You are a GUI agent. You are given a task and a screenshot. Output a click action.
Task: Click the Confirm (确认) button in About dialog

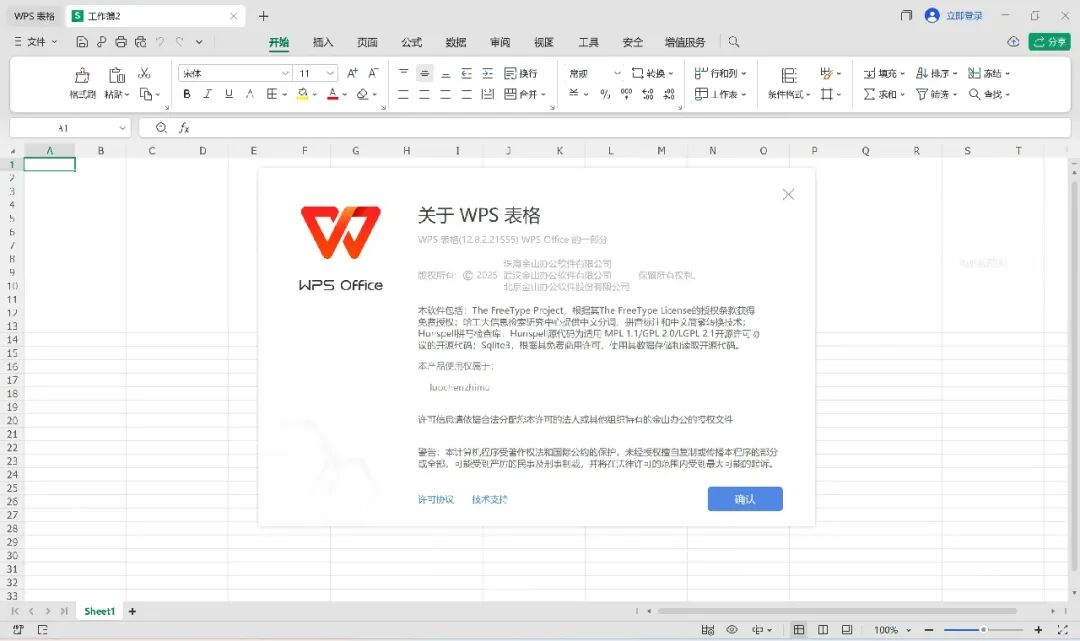[x=745, y=498]
